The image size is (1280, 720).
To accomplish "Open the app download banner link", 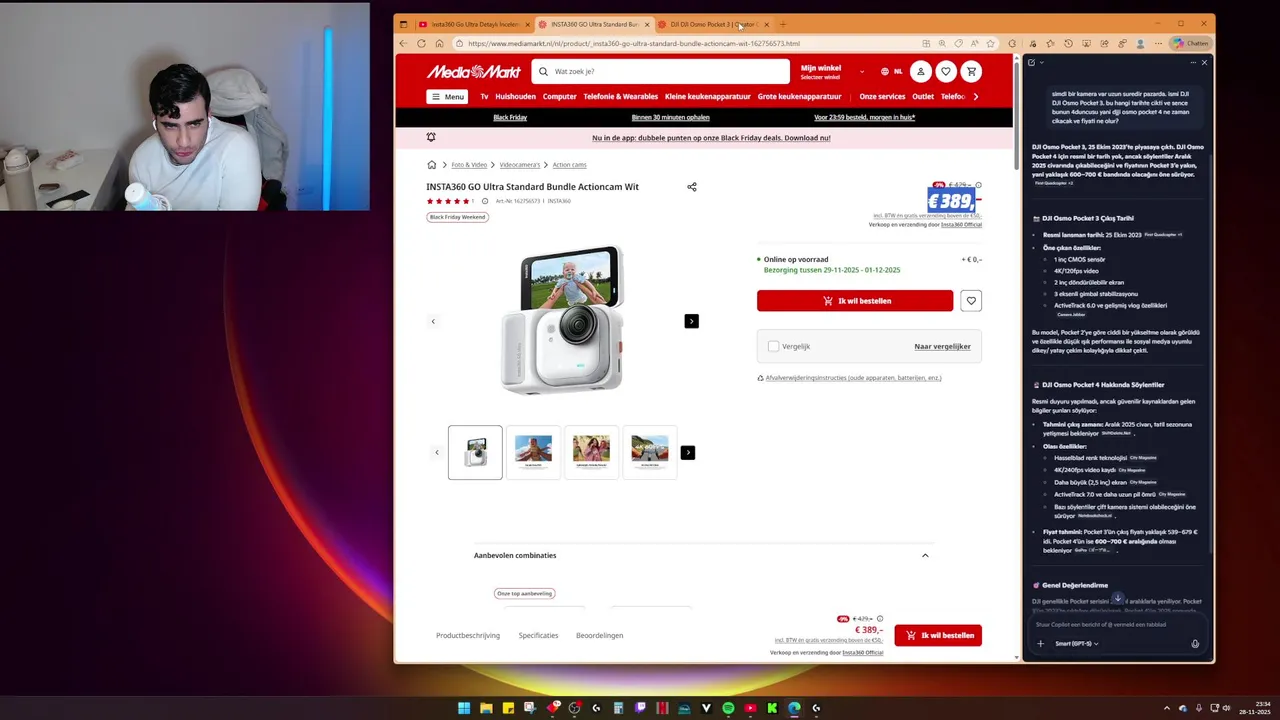I will coord(711,138).
